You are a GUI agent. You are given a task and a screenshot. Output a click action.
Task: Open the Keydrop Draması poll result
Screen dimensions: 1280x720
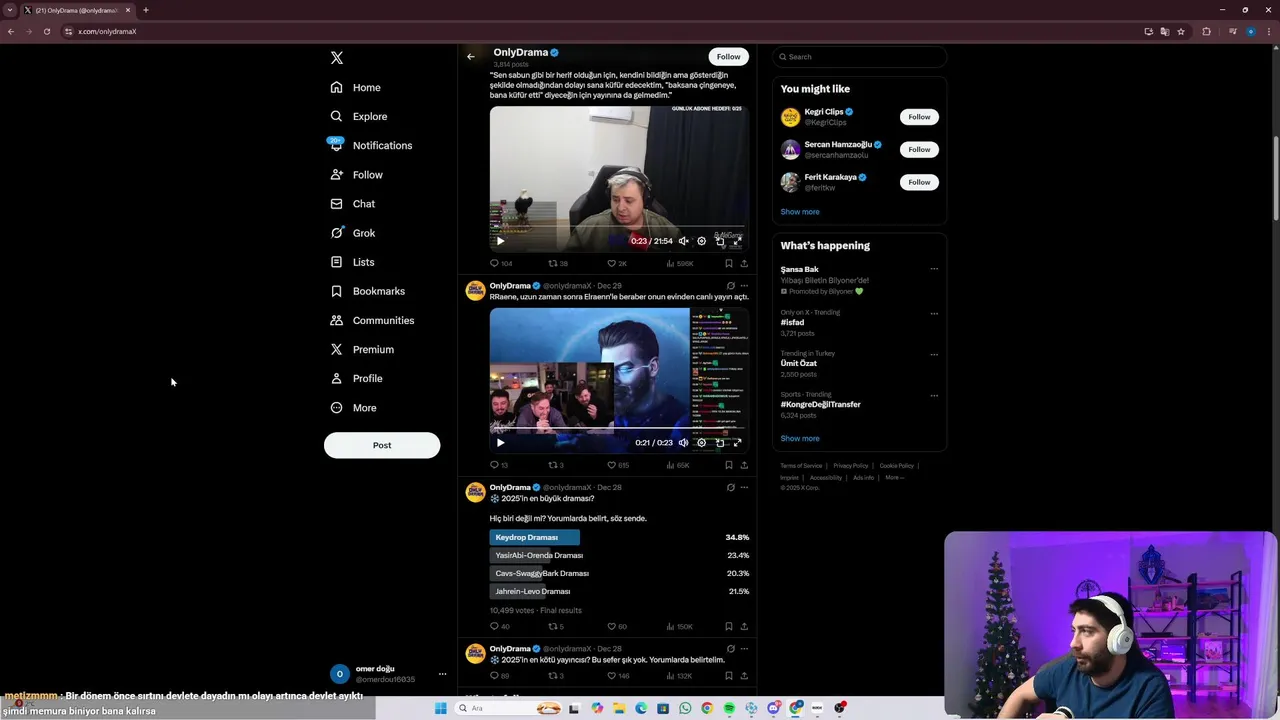coord(619,537)
